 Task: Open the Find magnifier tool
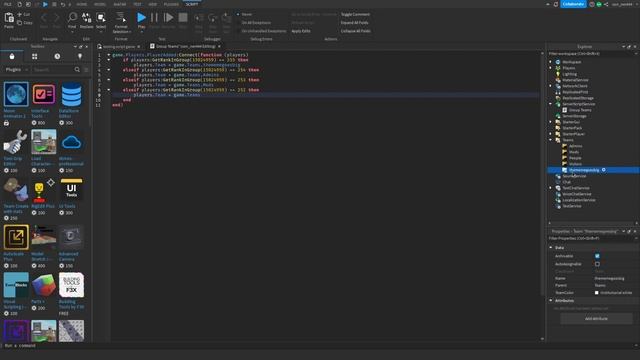(x=72, y=17)
